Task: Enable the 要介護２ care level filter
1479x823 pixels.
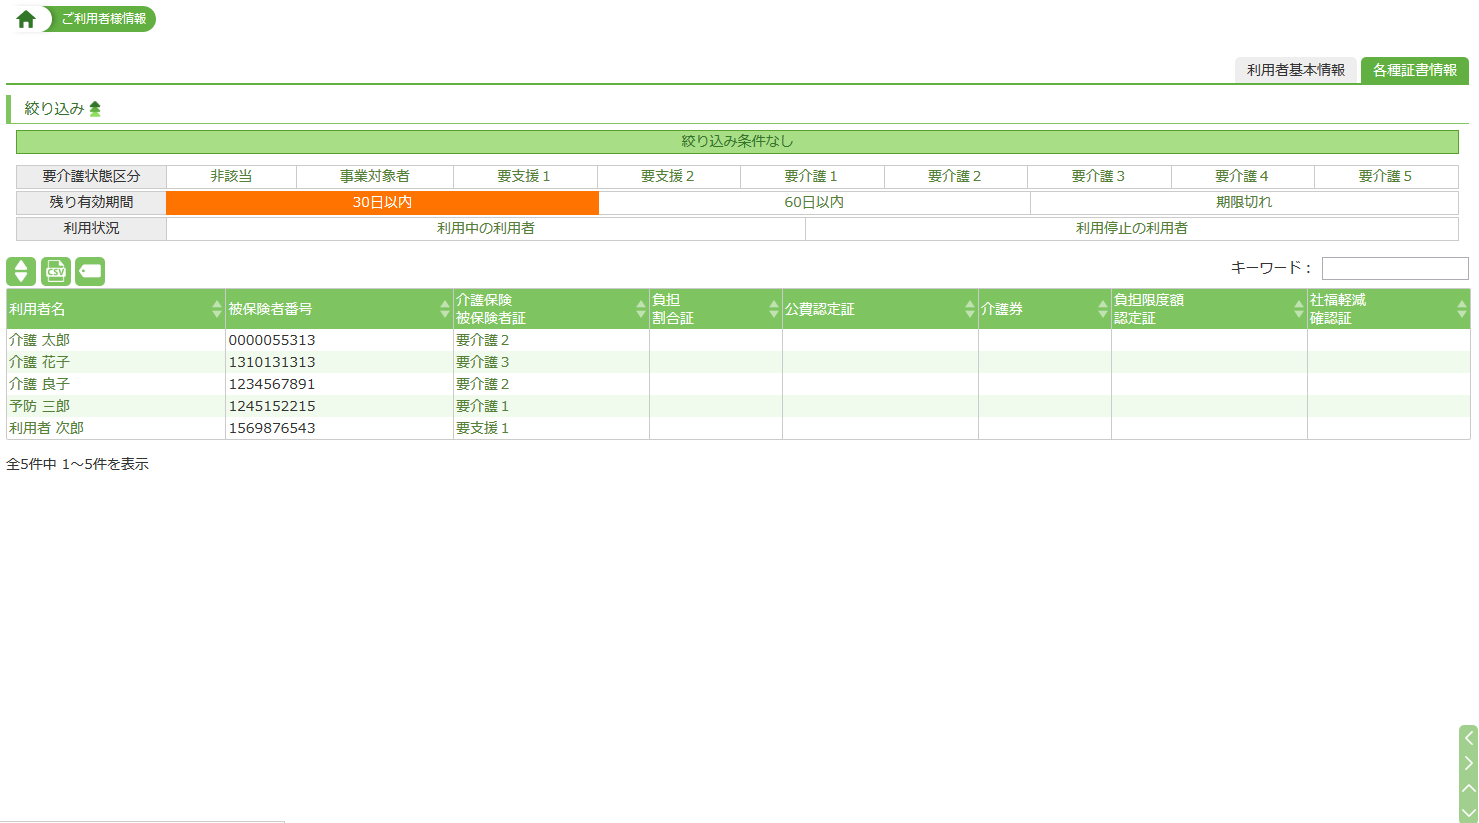Action: pos(954,176)
